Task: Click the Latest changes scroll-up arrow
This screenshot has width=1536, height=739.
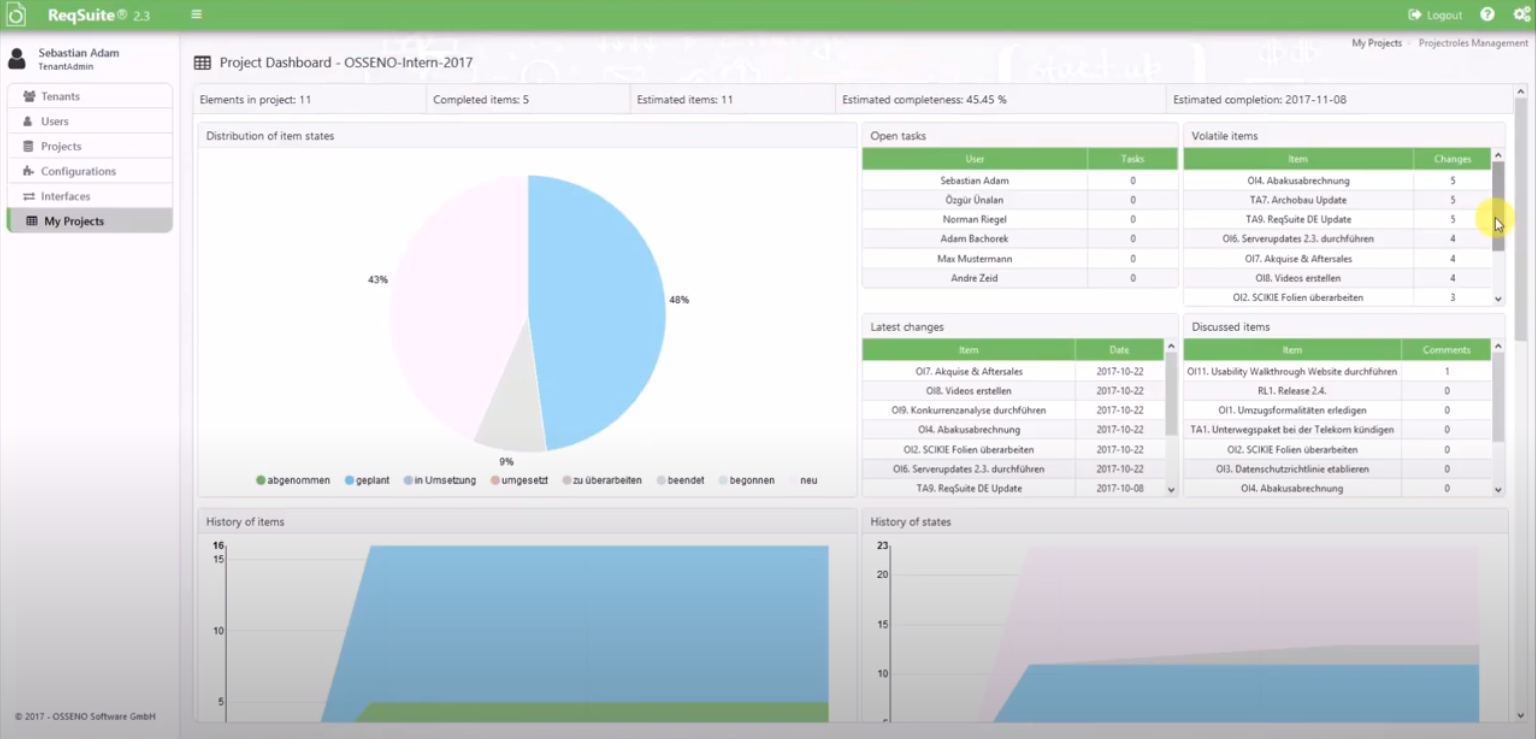Action: point(1171,347)
